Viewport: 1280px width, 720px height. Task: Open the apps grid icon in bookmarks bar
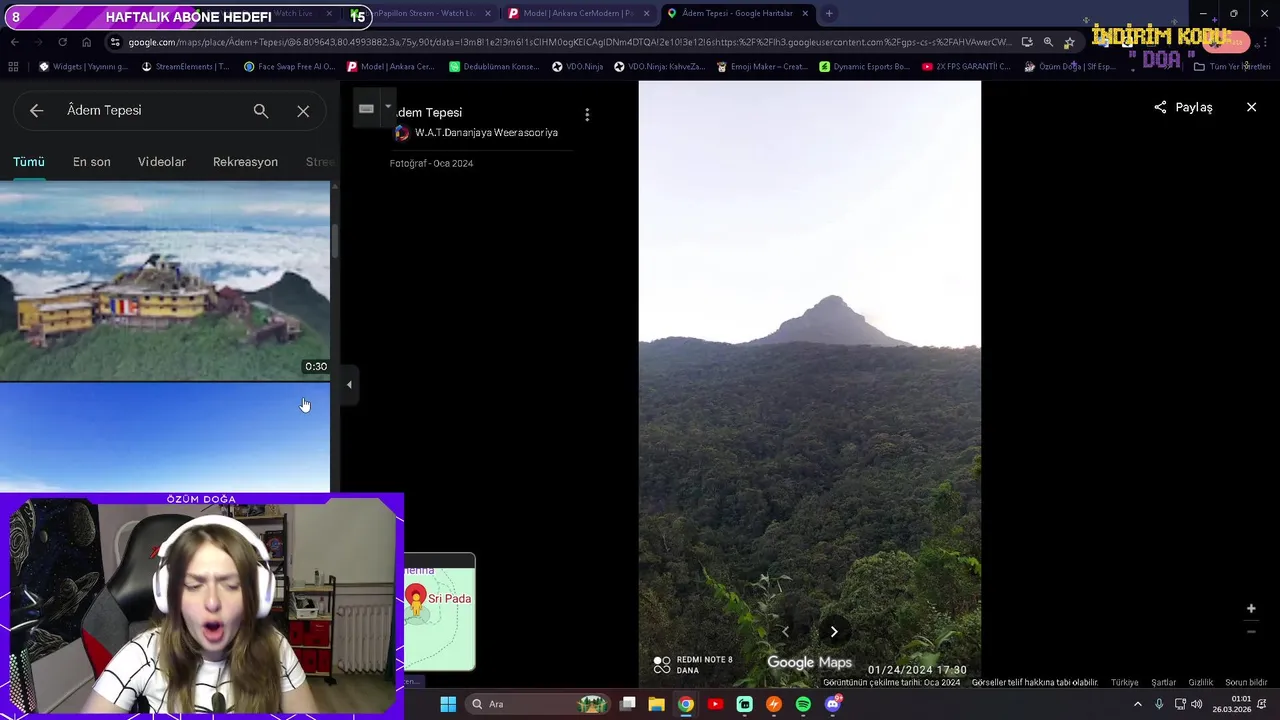click(x=13, y=67)
